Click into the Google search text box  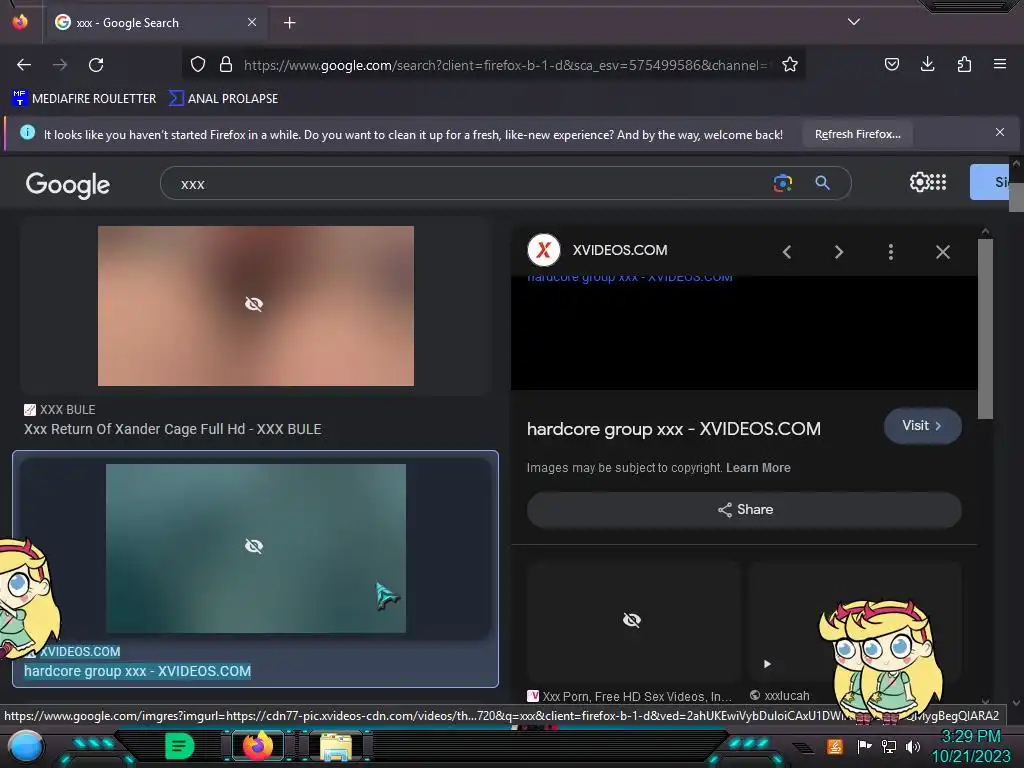click(470, 184)
